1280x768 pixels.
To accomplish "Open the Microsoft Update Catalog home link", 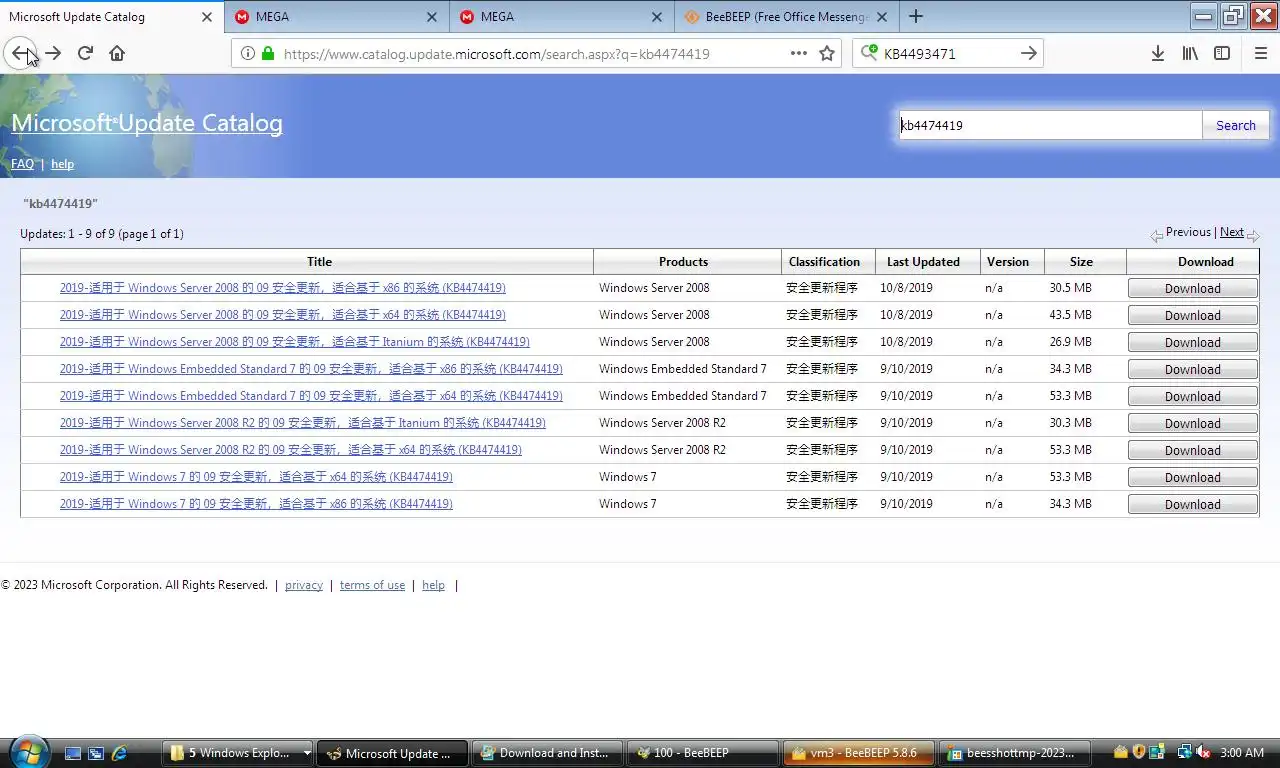I will pyautogui.click(x=147, y=123).
